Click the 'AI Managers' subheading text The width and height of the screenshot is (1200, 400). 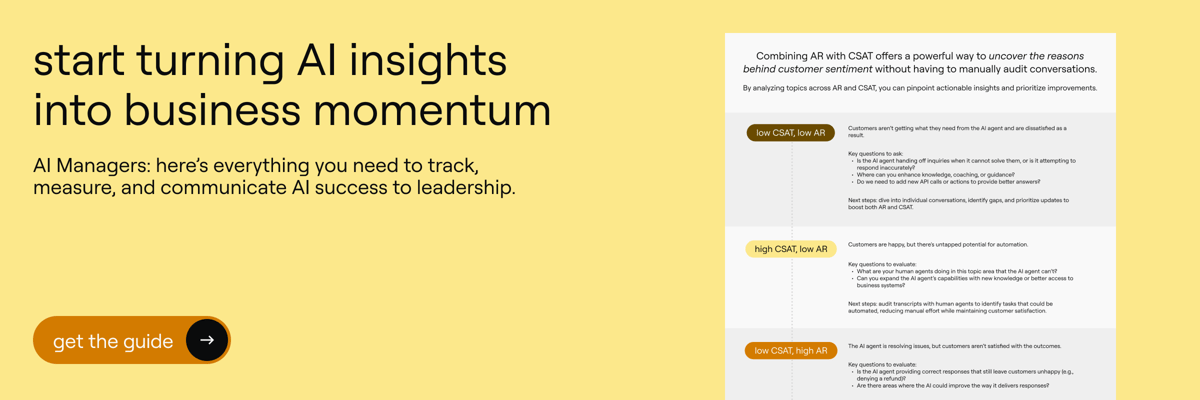click(274, 174)
